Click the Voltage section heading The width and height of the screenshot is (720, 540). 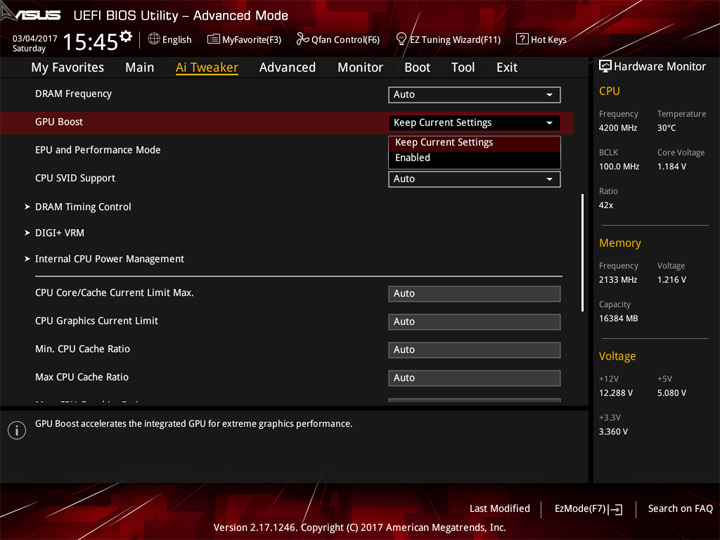[617, 356]
